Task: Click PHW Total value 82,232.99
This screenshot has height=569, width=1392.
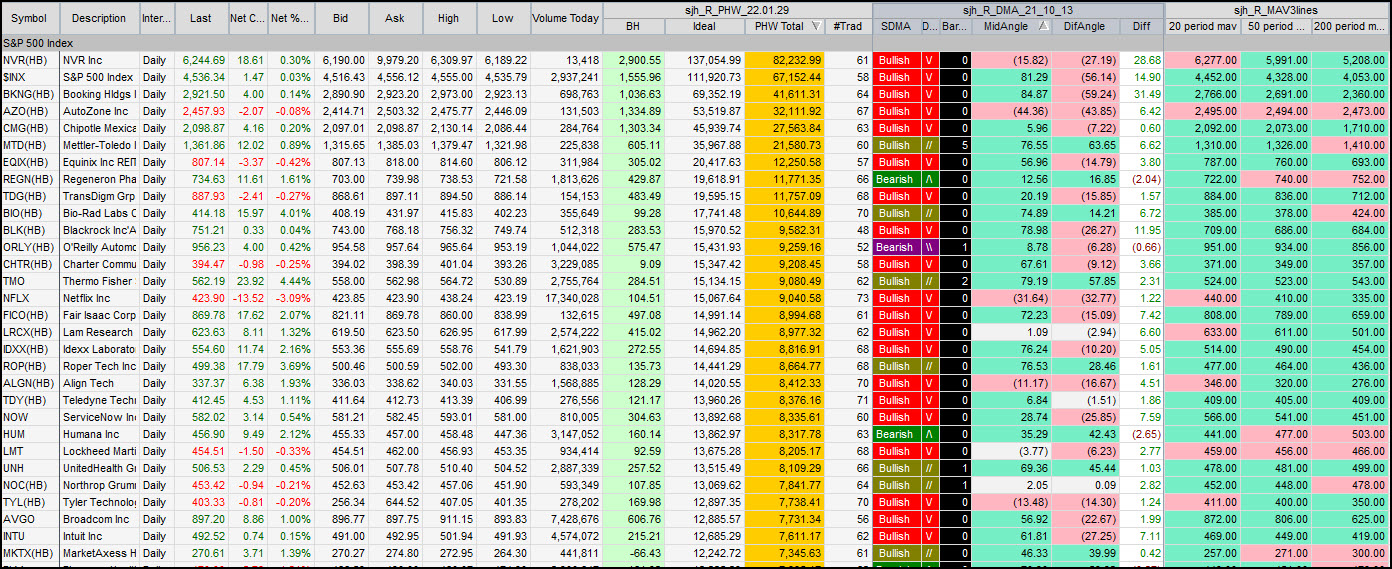Action: pos(785,61)
